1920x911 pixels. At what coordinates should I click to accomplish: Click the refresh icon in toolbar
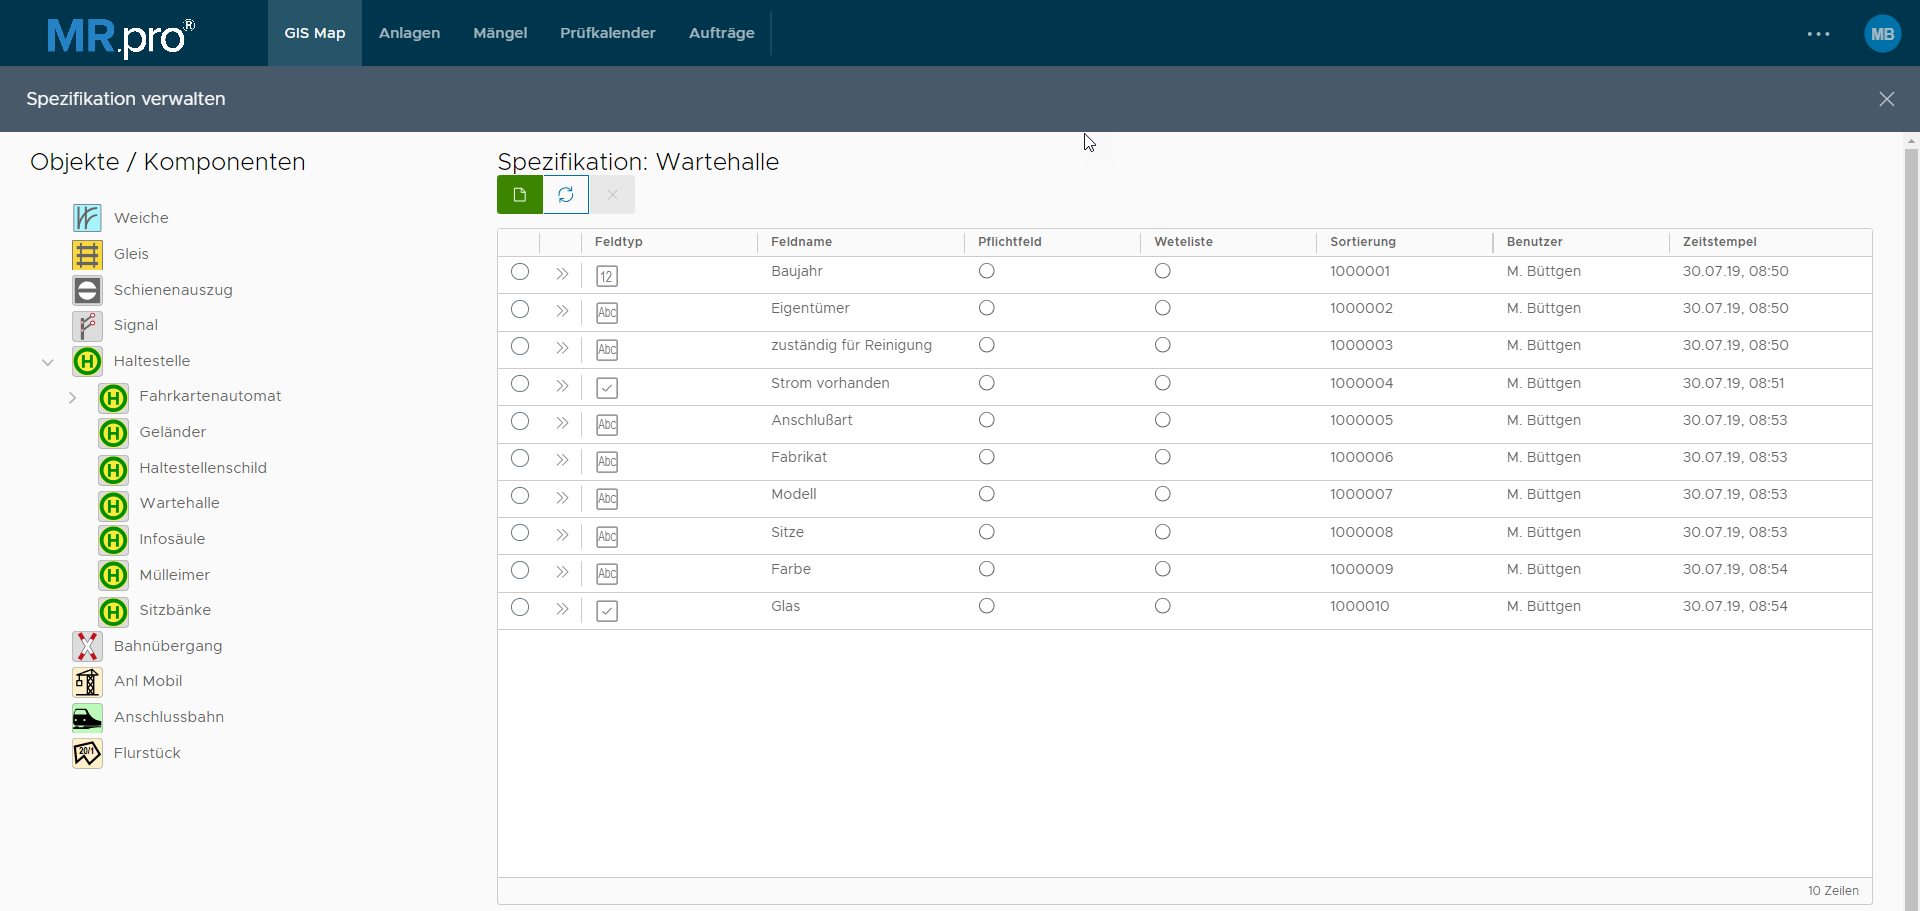(566, 195)
